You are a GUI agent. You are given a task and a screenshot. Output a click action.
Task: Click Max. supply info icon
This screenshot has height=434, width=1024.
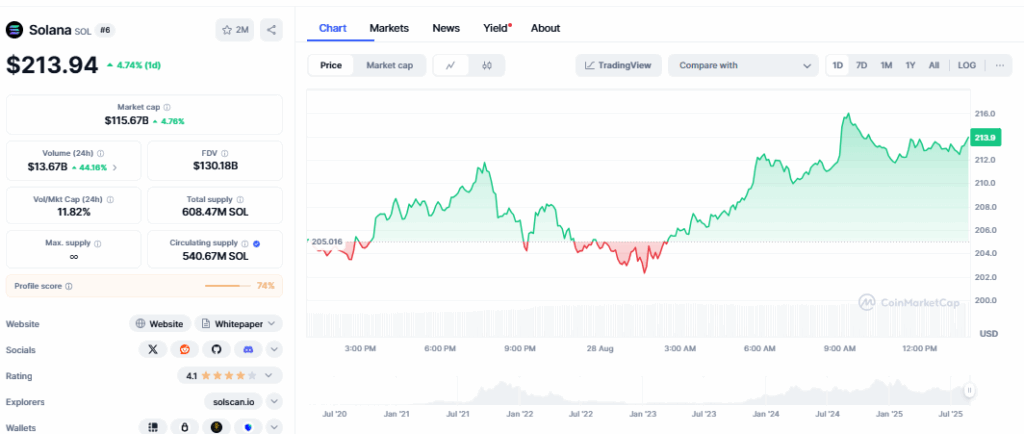point(97,243)
